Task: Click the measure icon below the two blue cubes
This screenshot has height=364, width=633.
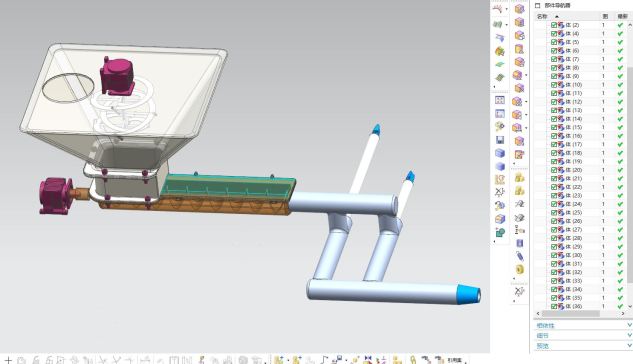Action: pyautogui.click(x=500, y=180)
